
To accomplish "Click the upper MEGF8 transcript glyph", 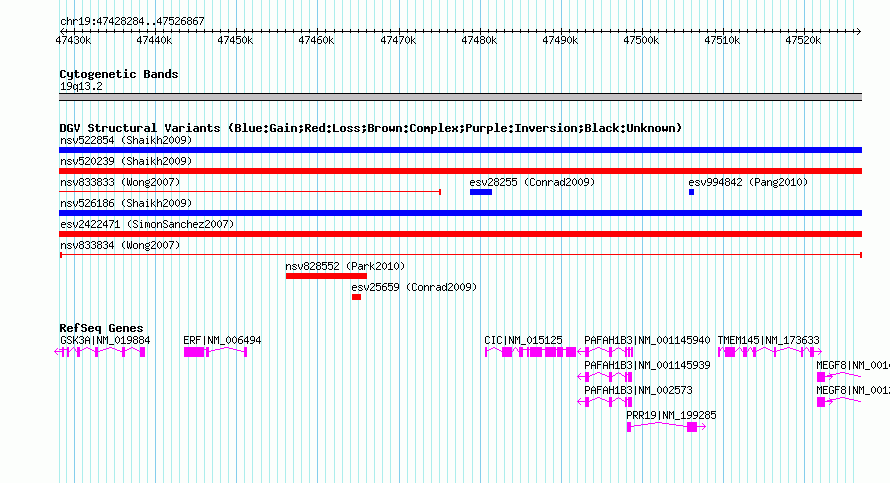I will pos(839,377).
